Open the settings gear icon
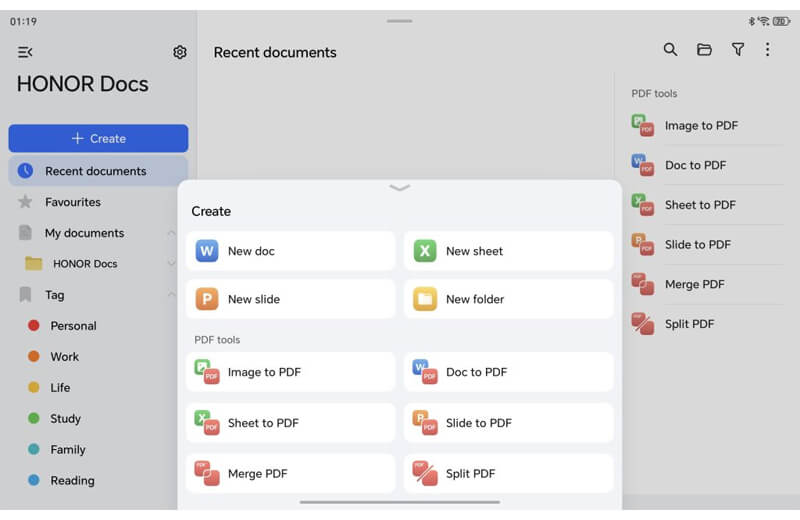800x520 pixels. click(x=180, y=52)
